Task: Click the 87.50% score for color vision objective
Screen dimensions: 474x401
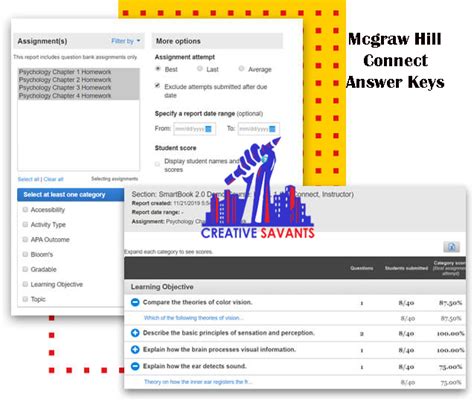Action: (x=450, y=303)
